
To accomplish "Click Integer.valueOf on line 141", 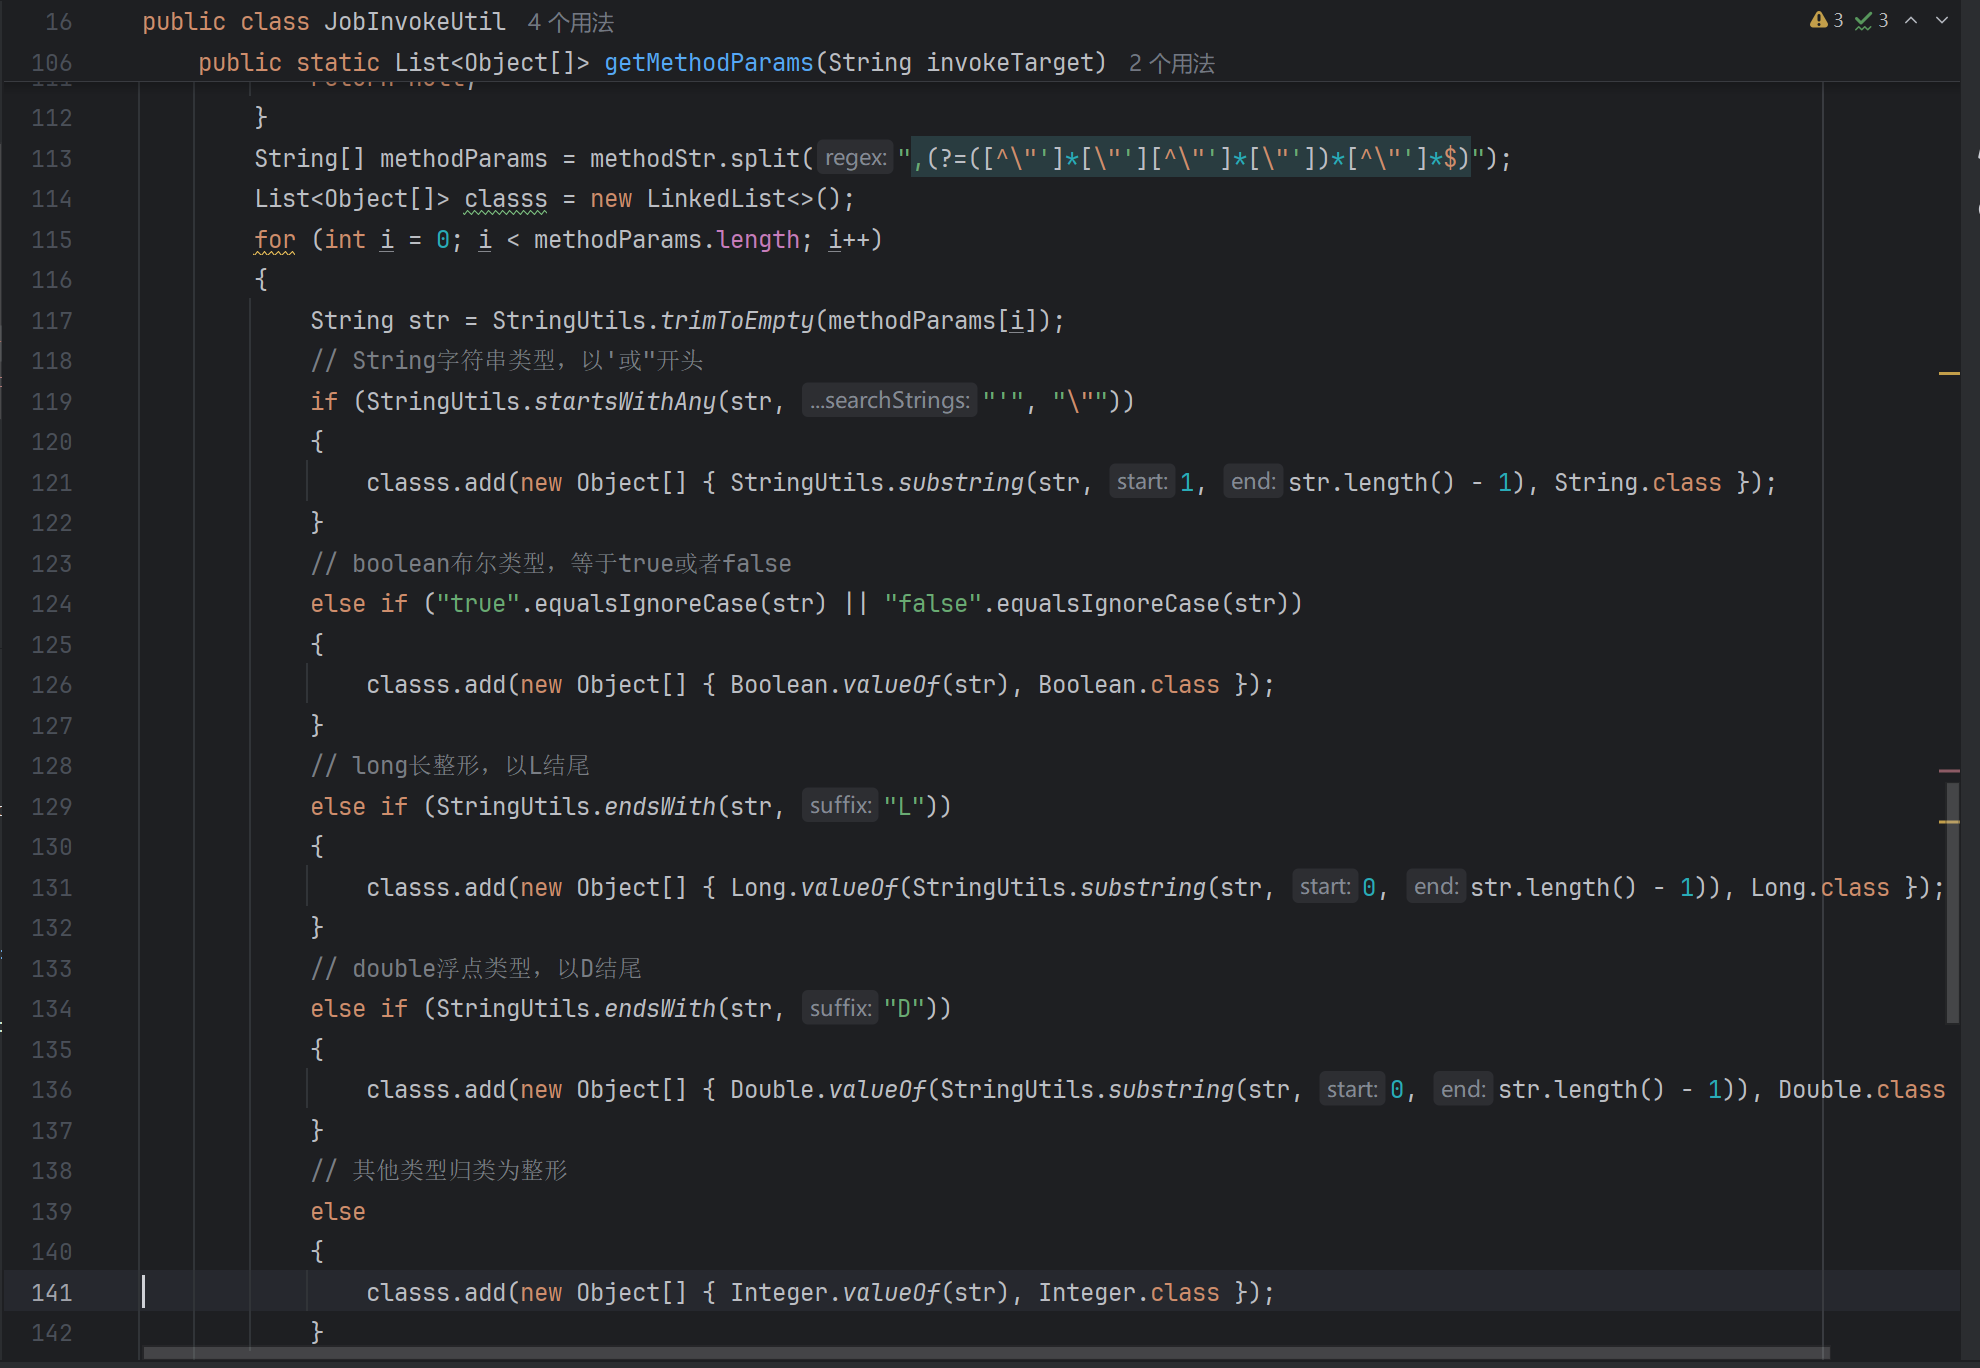I will pos(835,1293).
